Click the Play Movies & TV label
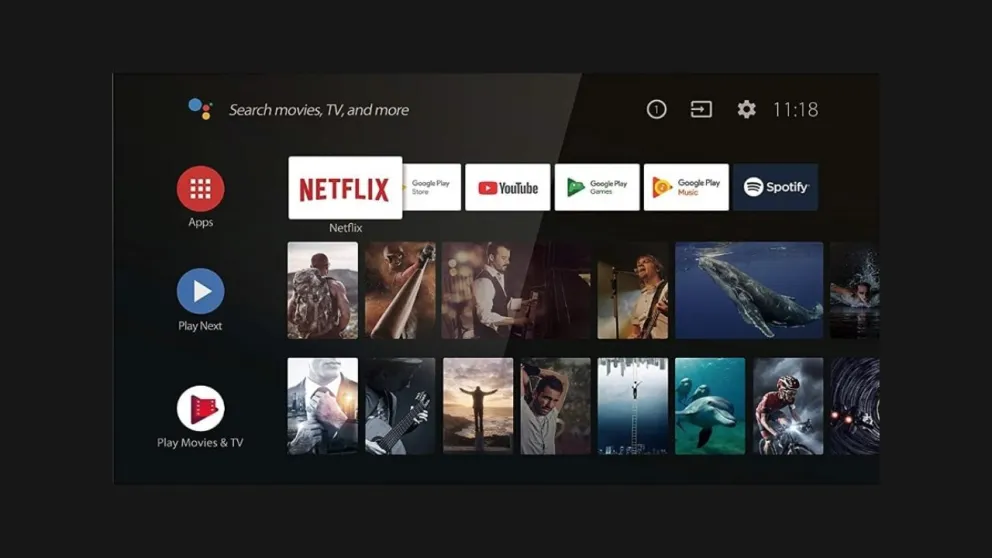Screen dimensions: 992x558 click(200, 443)
